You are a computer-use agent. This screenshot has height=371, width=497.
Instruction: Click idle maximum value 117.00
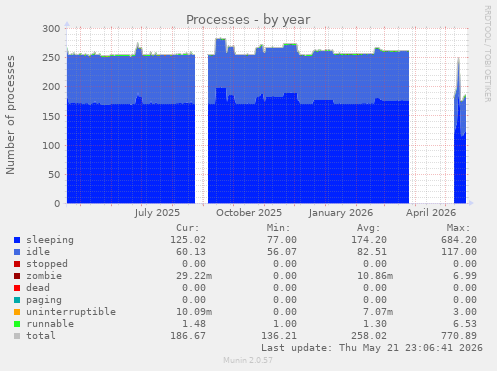(459, 252)
